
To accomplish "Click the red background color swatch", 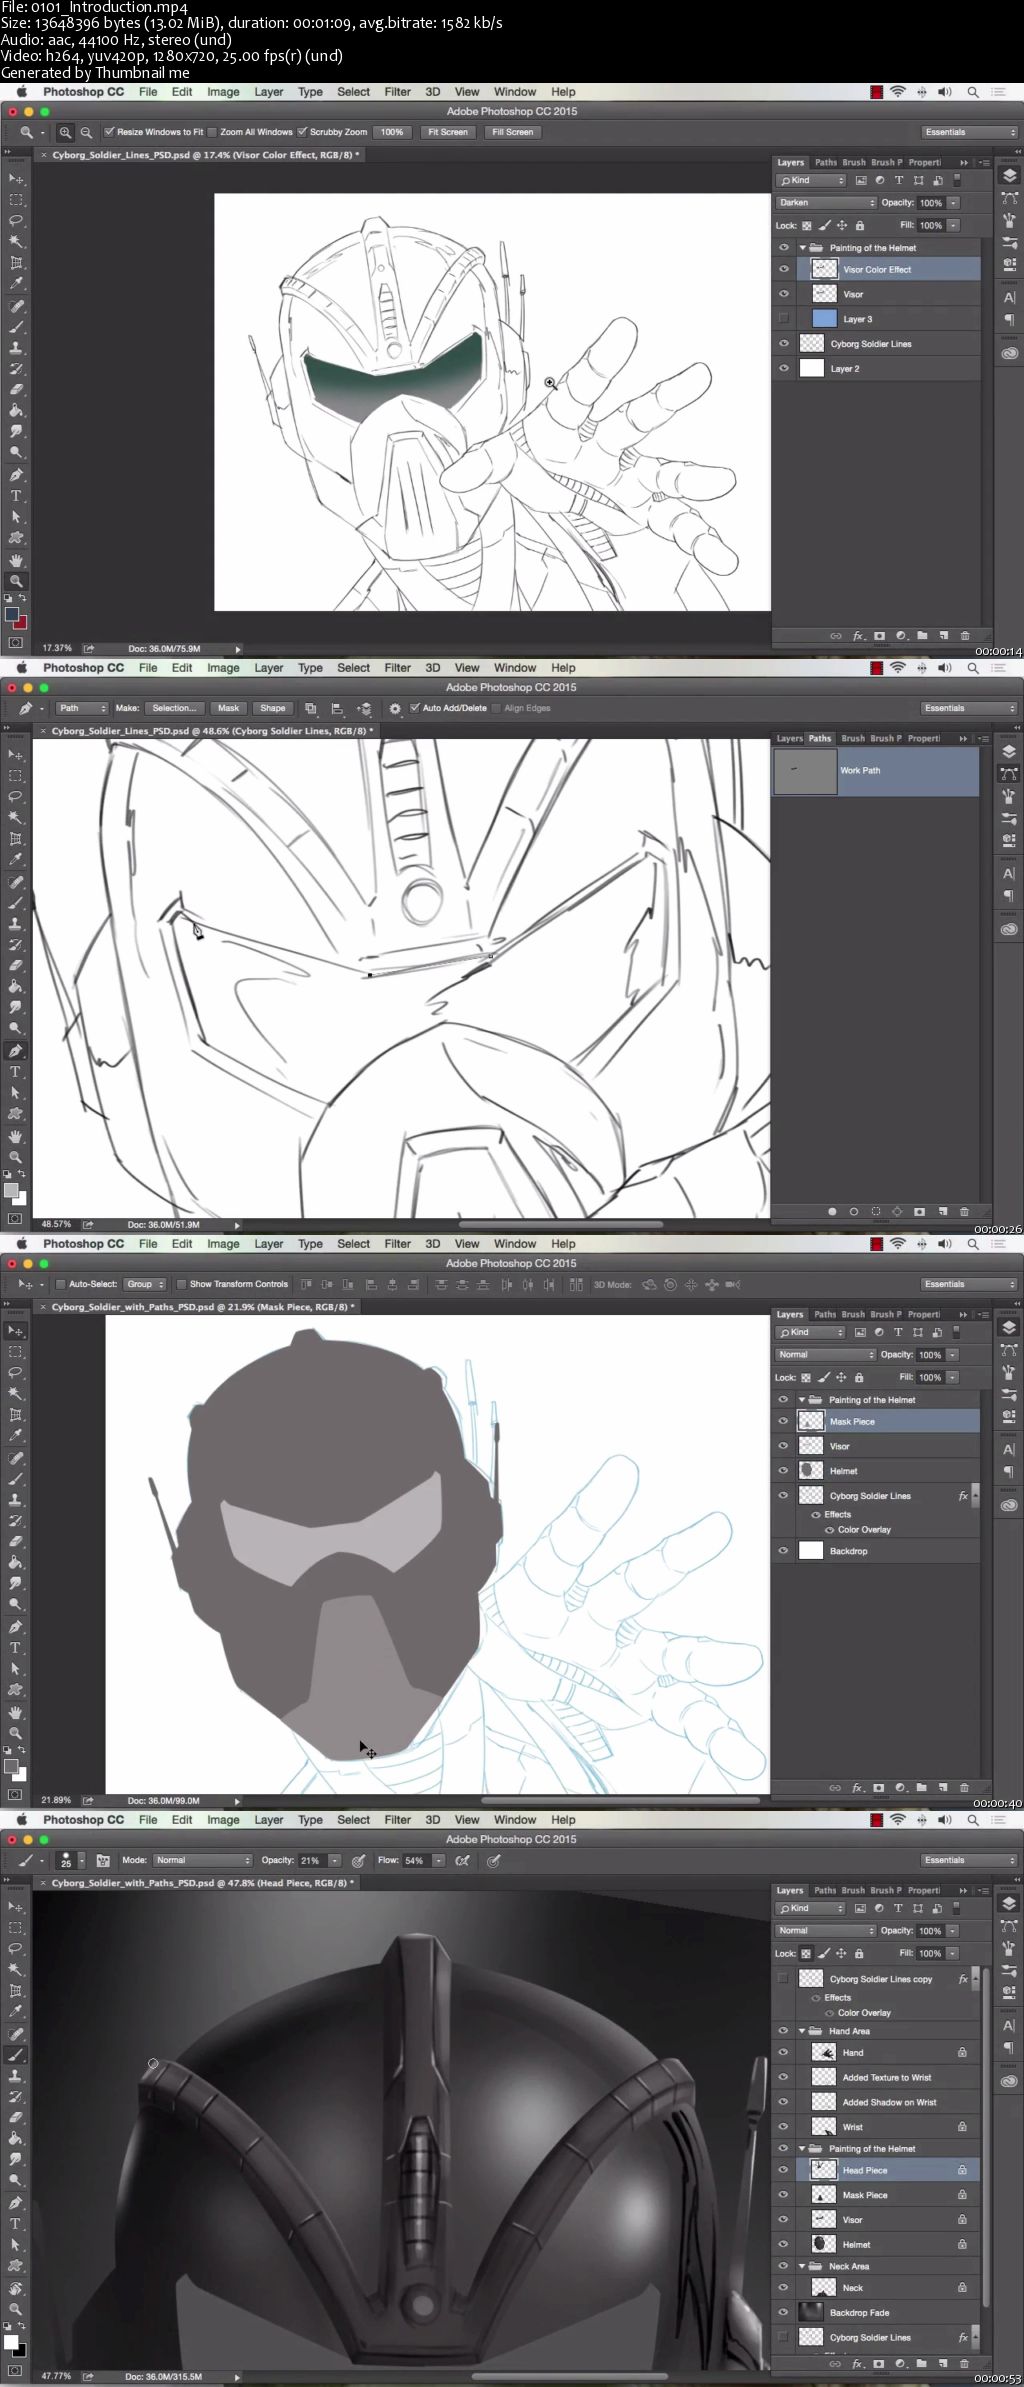I will coord(21,622).
